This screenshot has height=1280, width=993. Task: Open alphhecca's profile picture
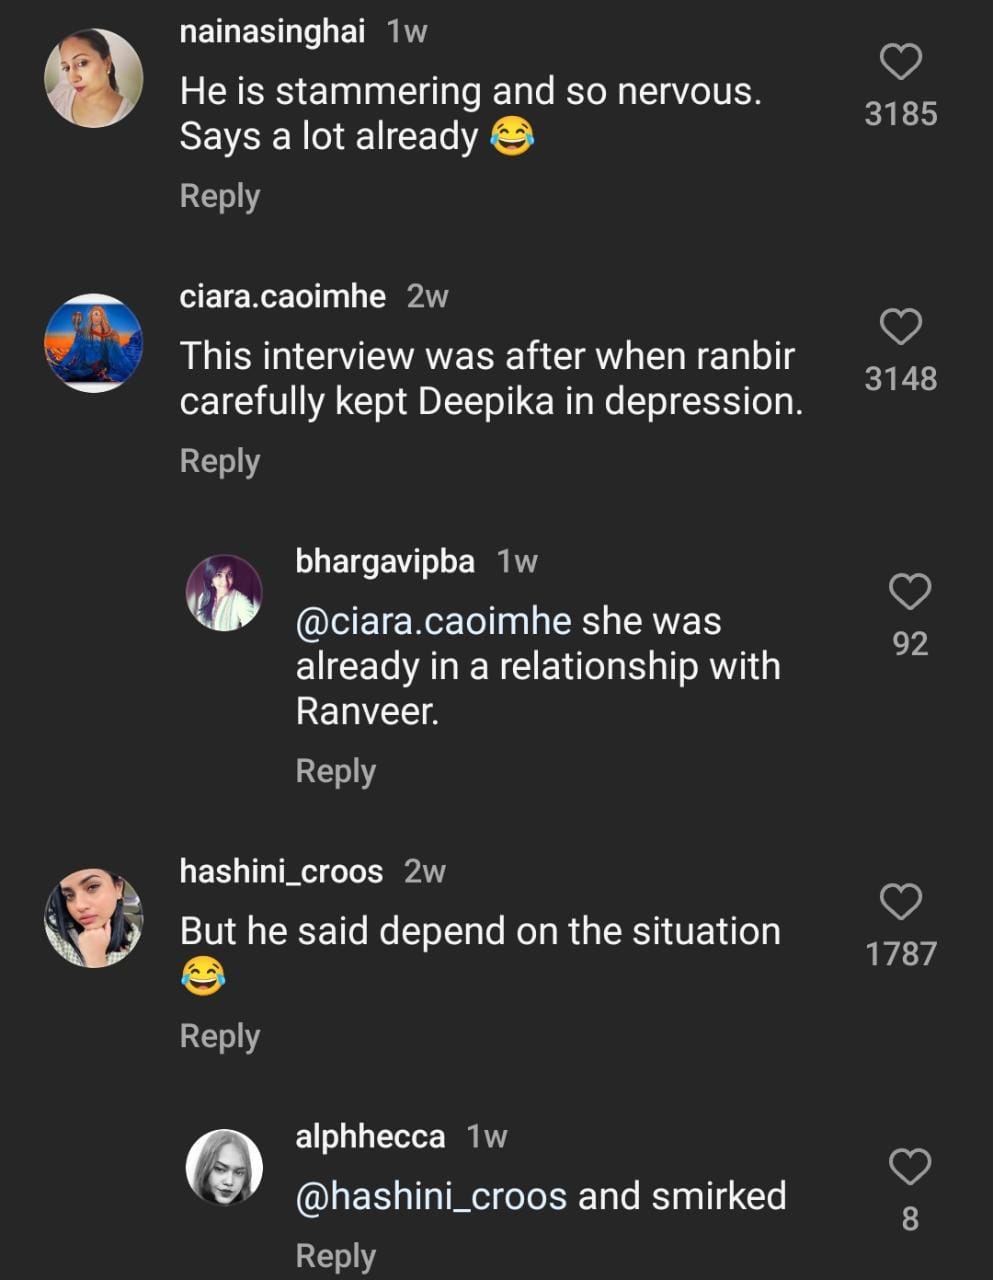coord(224,1168)
